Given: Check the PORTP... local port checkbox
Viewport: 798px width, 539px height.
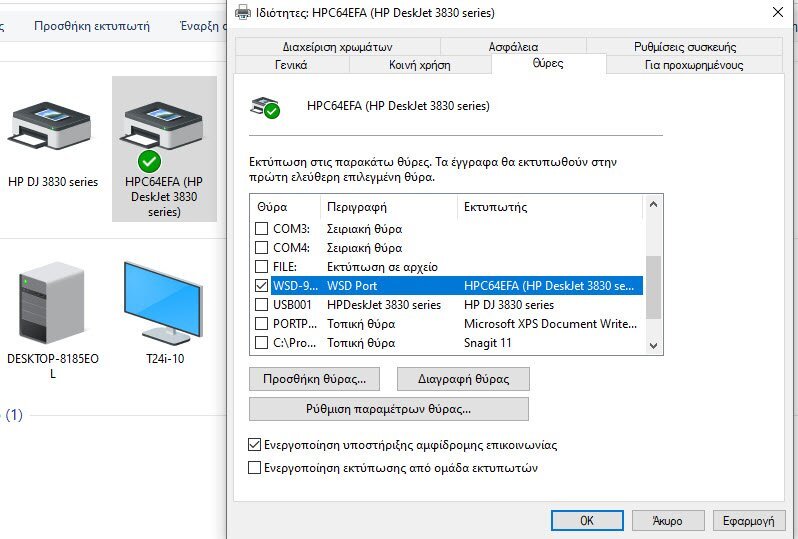Looking at the screenshot, I should pyautogui.click(x=261, y=324).
